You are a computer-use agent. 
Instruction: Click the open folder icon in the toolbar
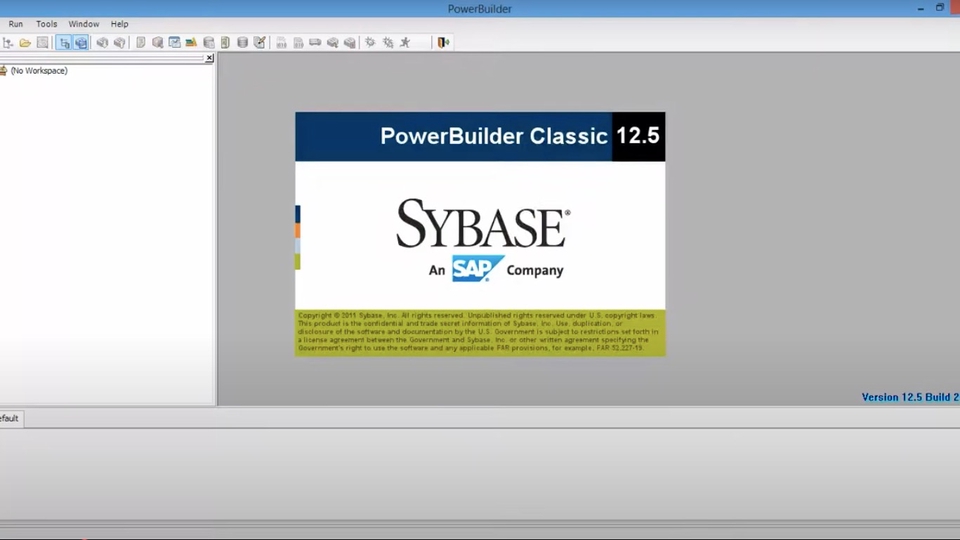coord(25,43)
